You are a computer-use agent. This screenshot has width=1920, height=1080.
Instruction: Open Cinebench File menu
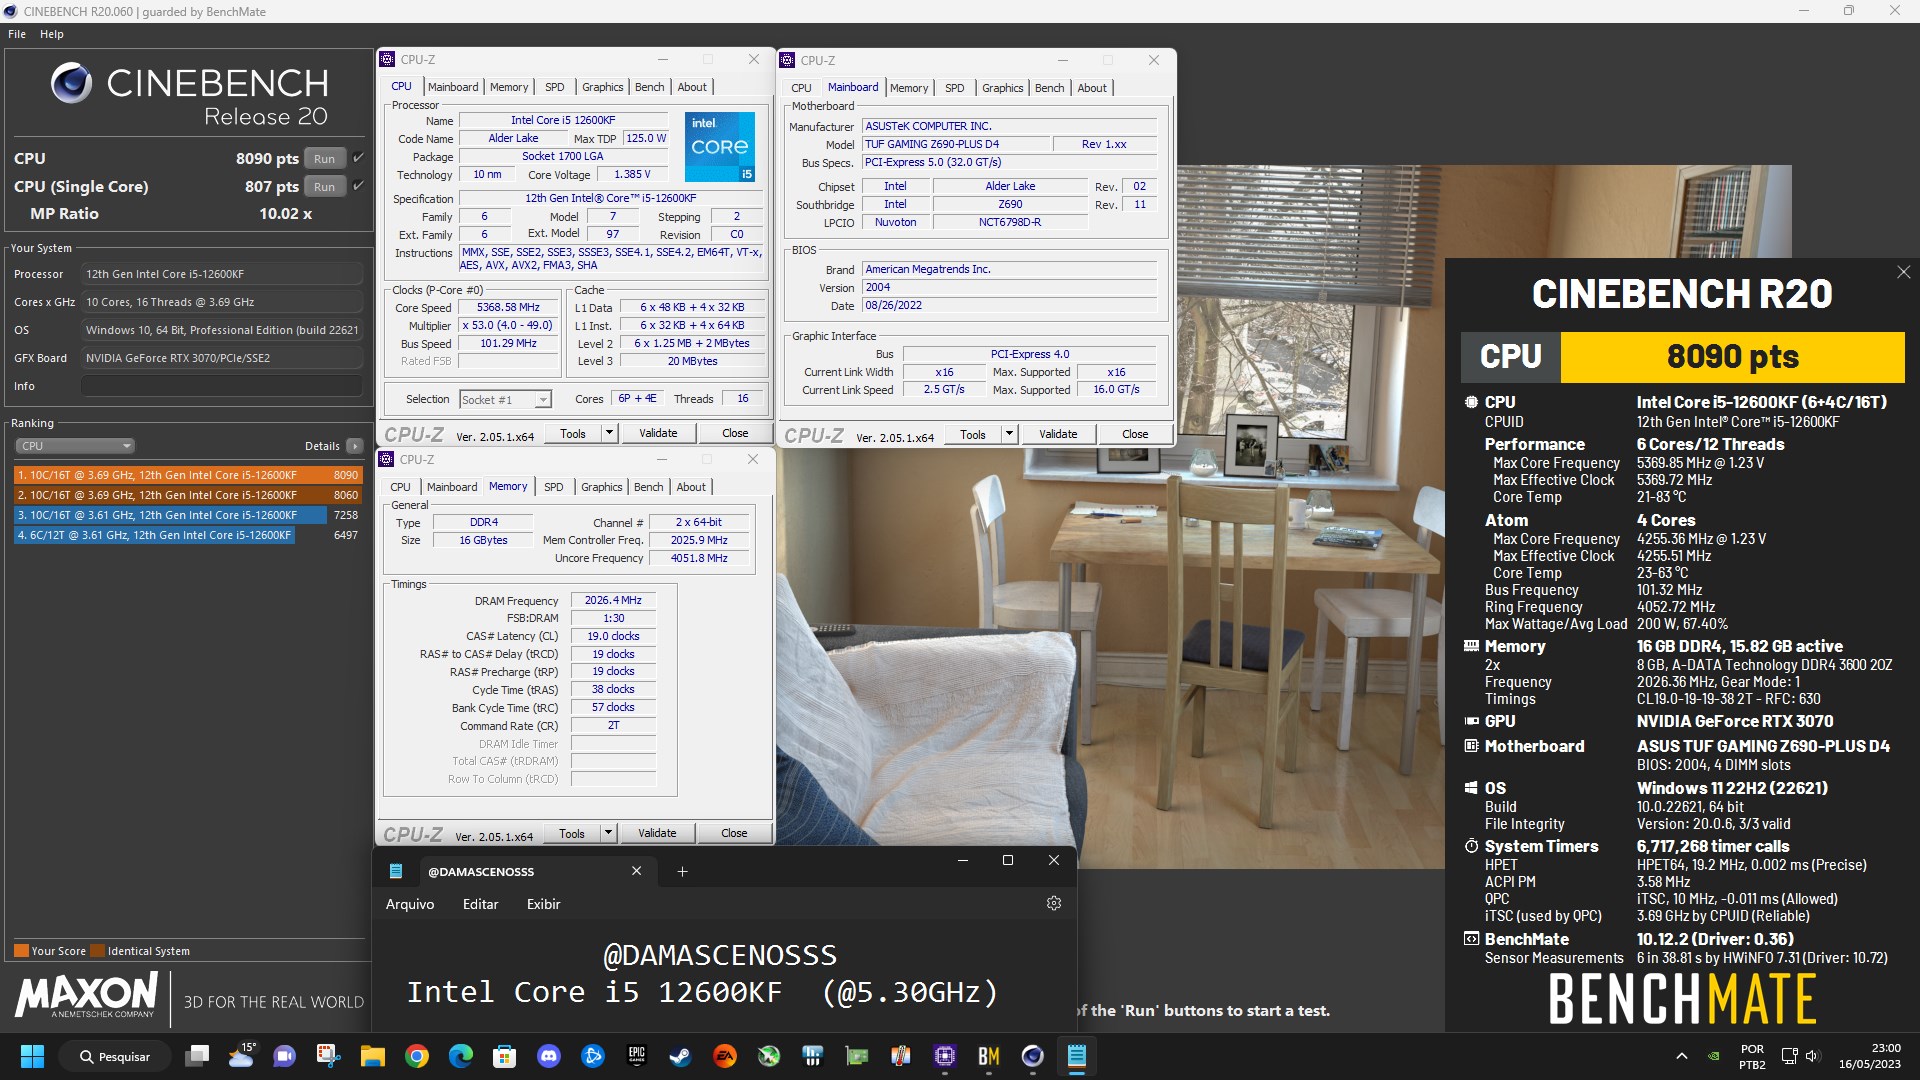coord(17,34)
